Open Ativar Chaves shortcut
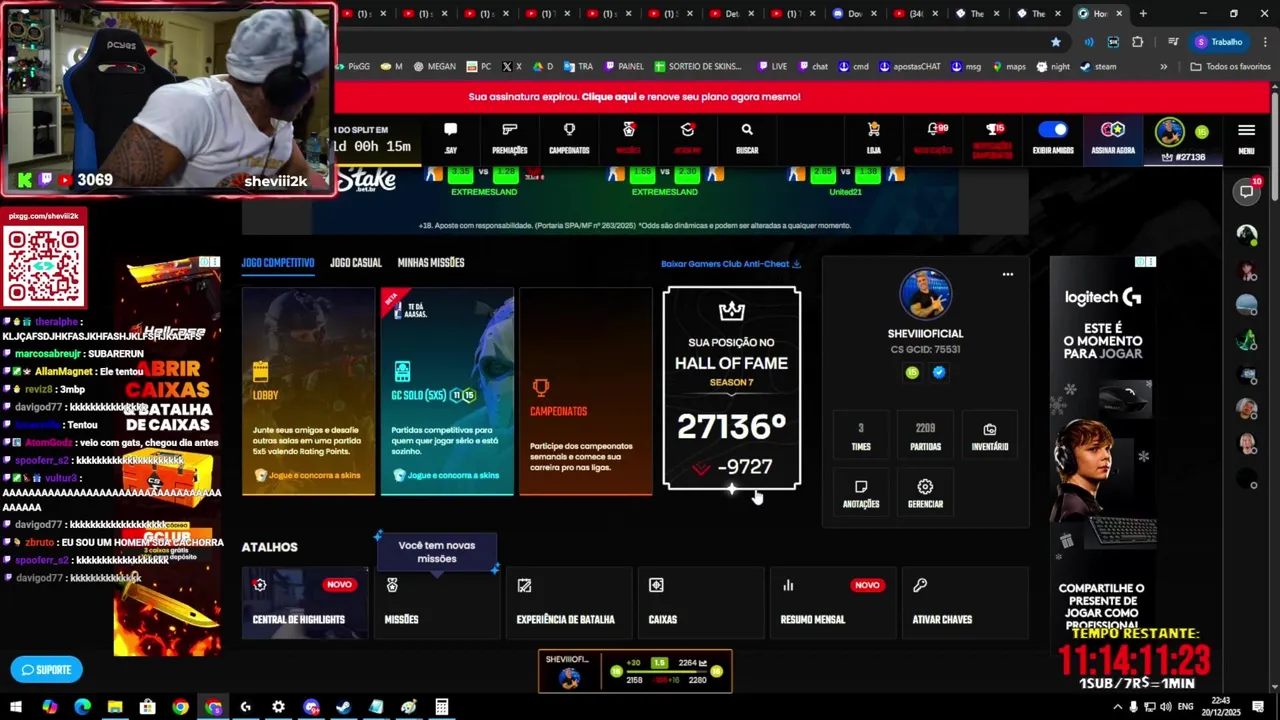The image size is (1280, 720). pos(965,603)
